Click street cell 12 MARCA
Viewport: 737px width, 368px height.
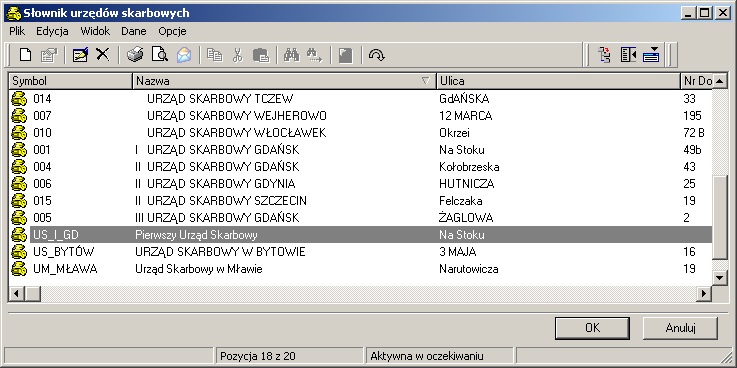(x=465, y=116)
